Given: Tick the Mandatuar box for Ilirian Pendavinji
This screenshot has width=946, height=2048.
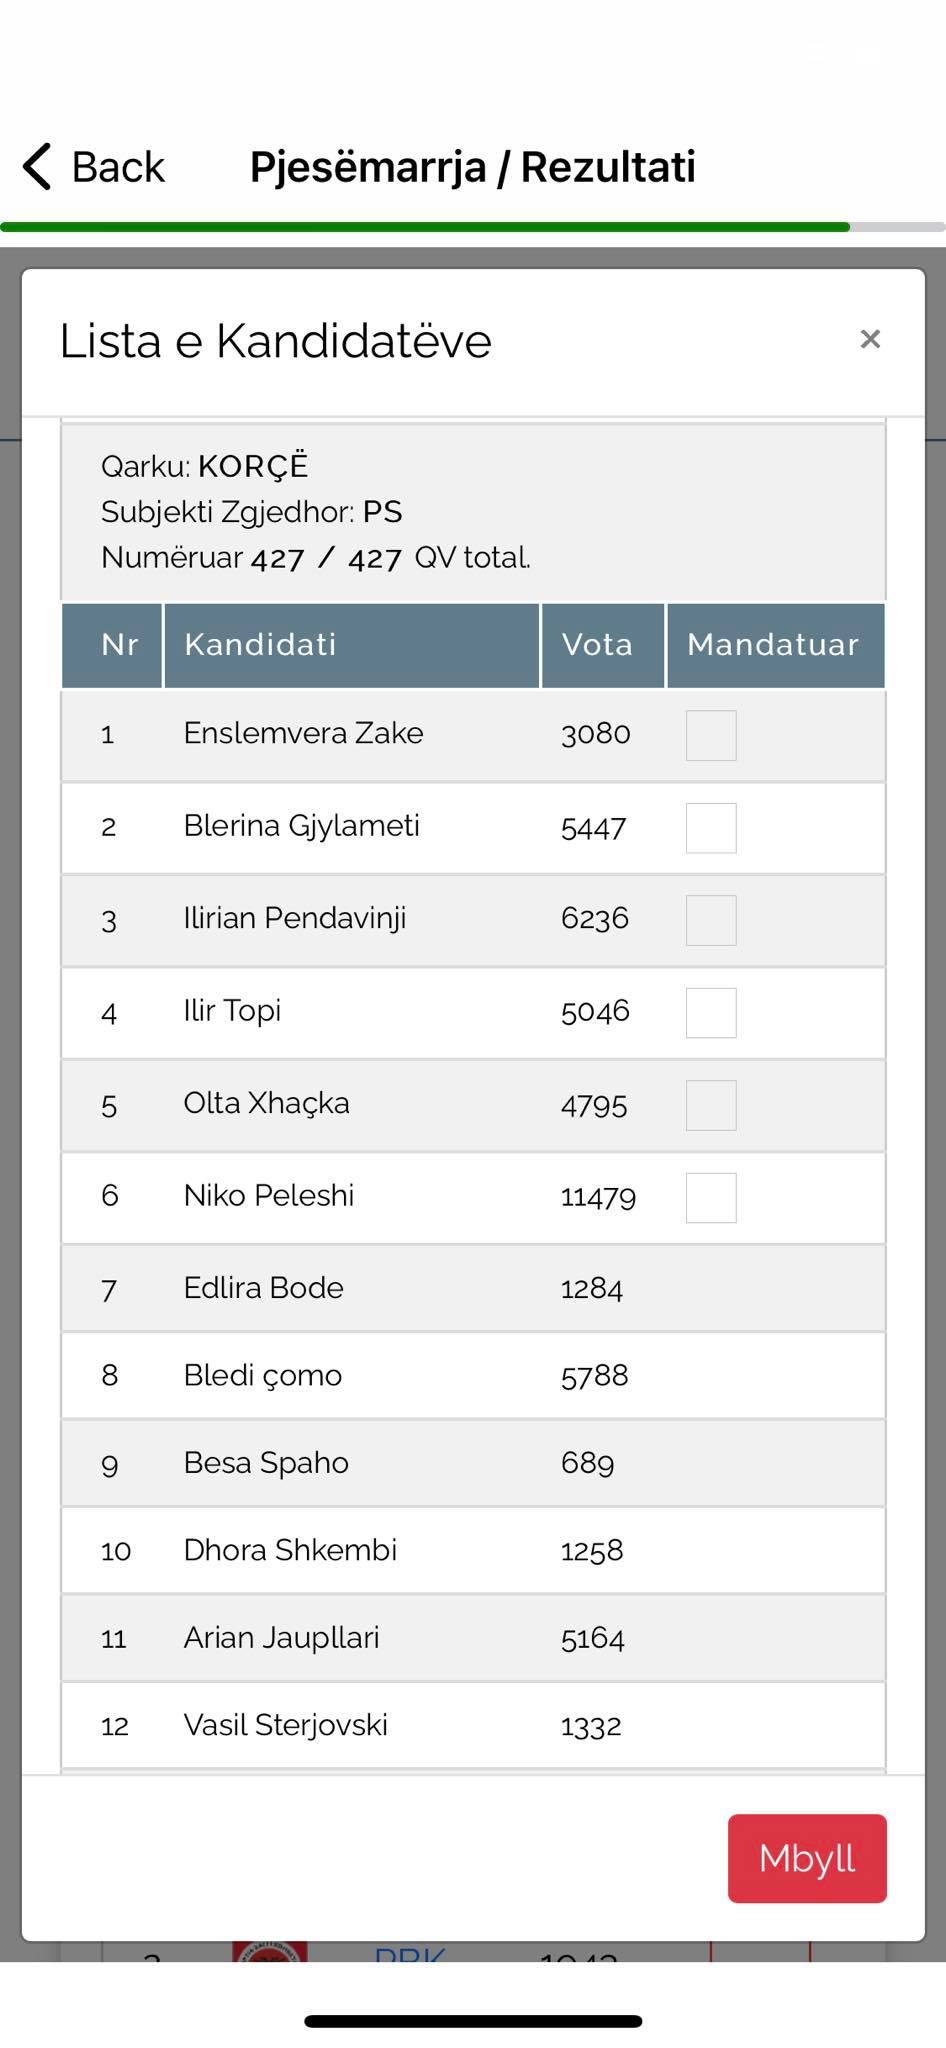Looking at the screenshot, I should pos(711,920).
